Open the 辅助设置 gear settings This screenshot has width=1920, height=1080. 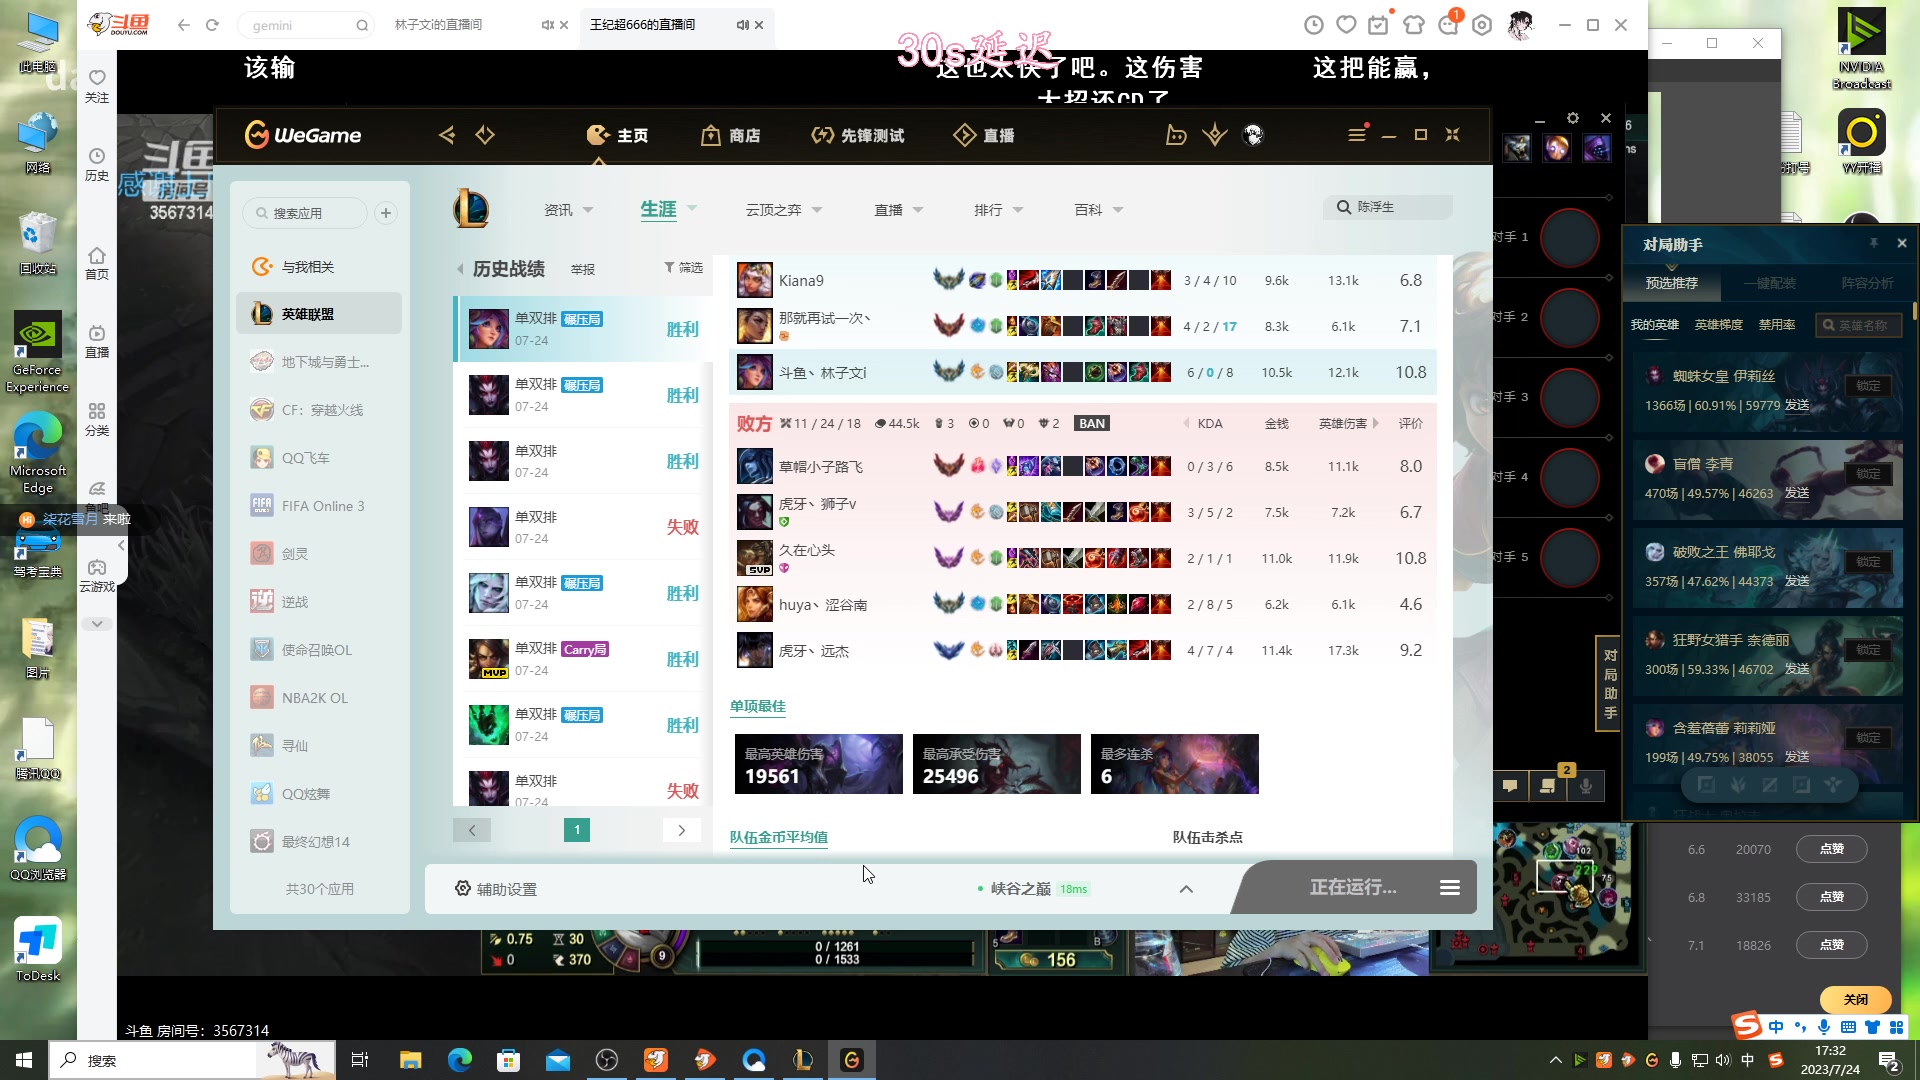pyautogui.click(x=463, y=889)
